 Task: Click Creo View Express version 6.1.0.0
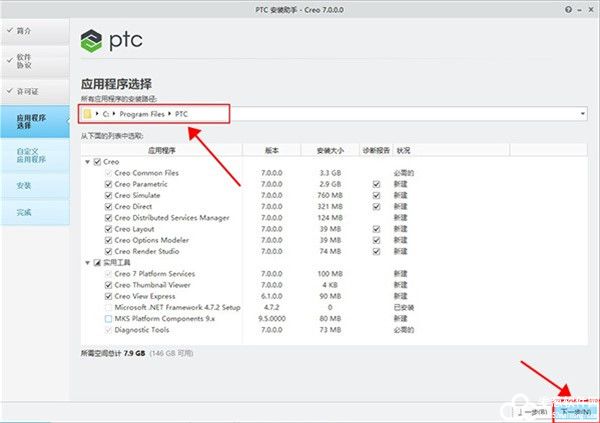tap(272, 296)
